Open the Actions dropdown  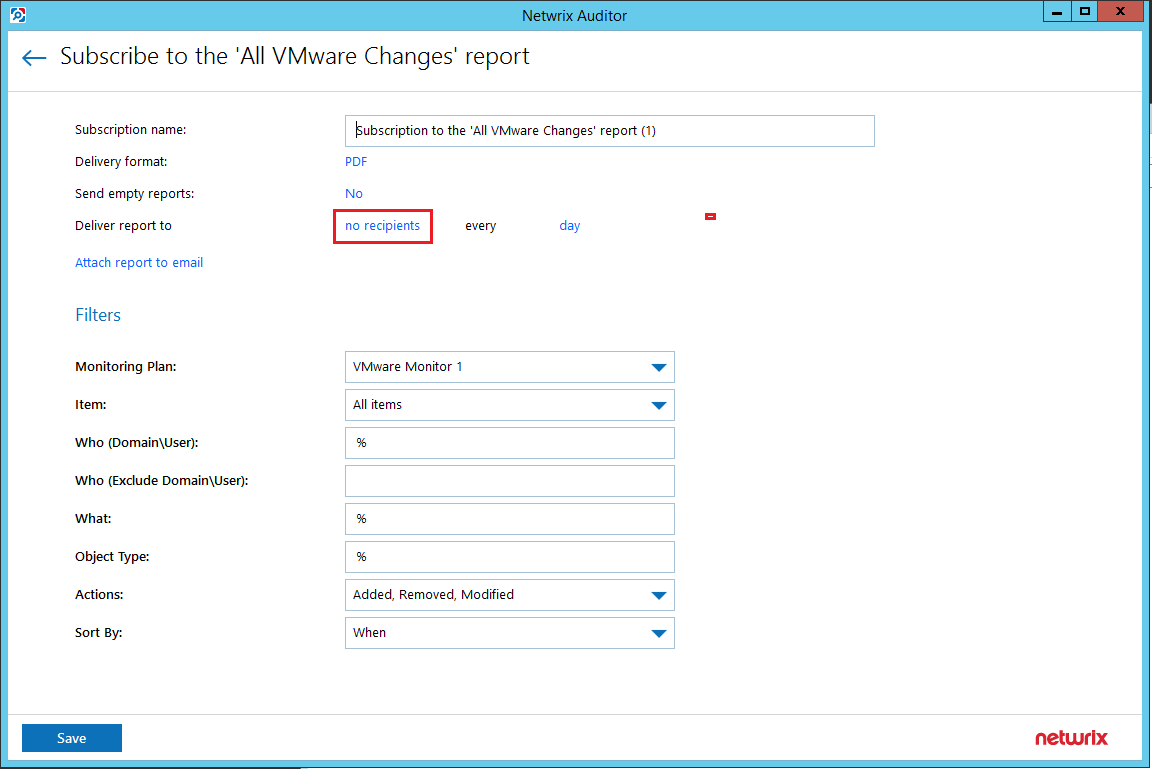pos(509,595)
